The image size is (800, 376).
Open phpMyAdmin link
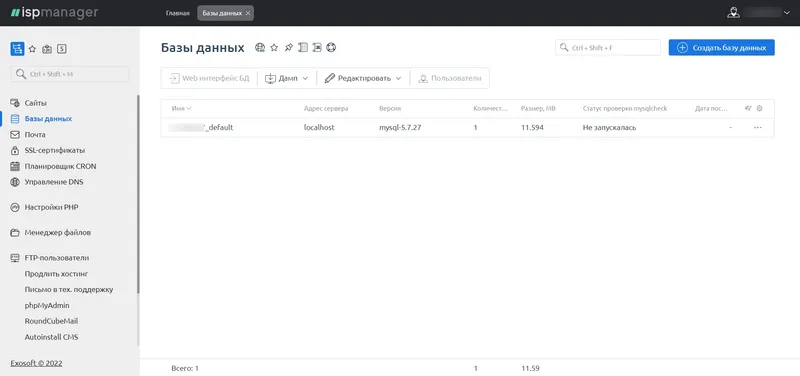(47, 306)
